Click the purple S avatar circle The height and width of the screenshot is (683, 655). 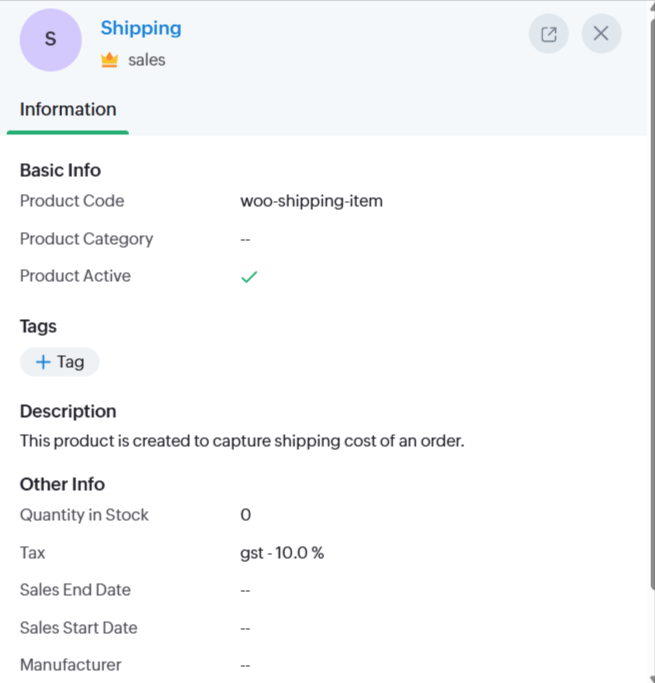[x=51, y=40]
